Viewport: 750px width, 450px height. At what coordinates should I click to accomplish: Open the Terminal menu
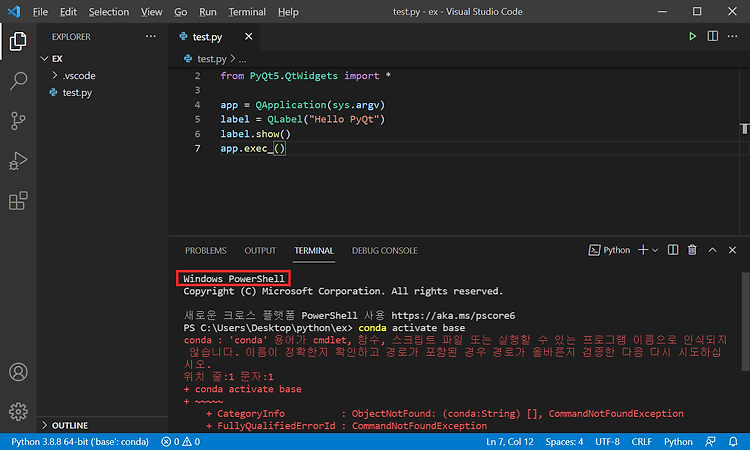click(x=247, y=11)
